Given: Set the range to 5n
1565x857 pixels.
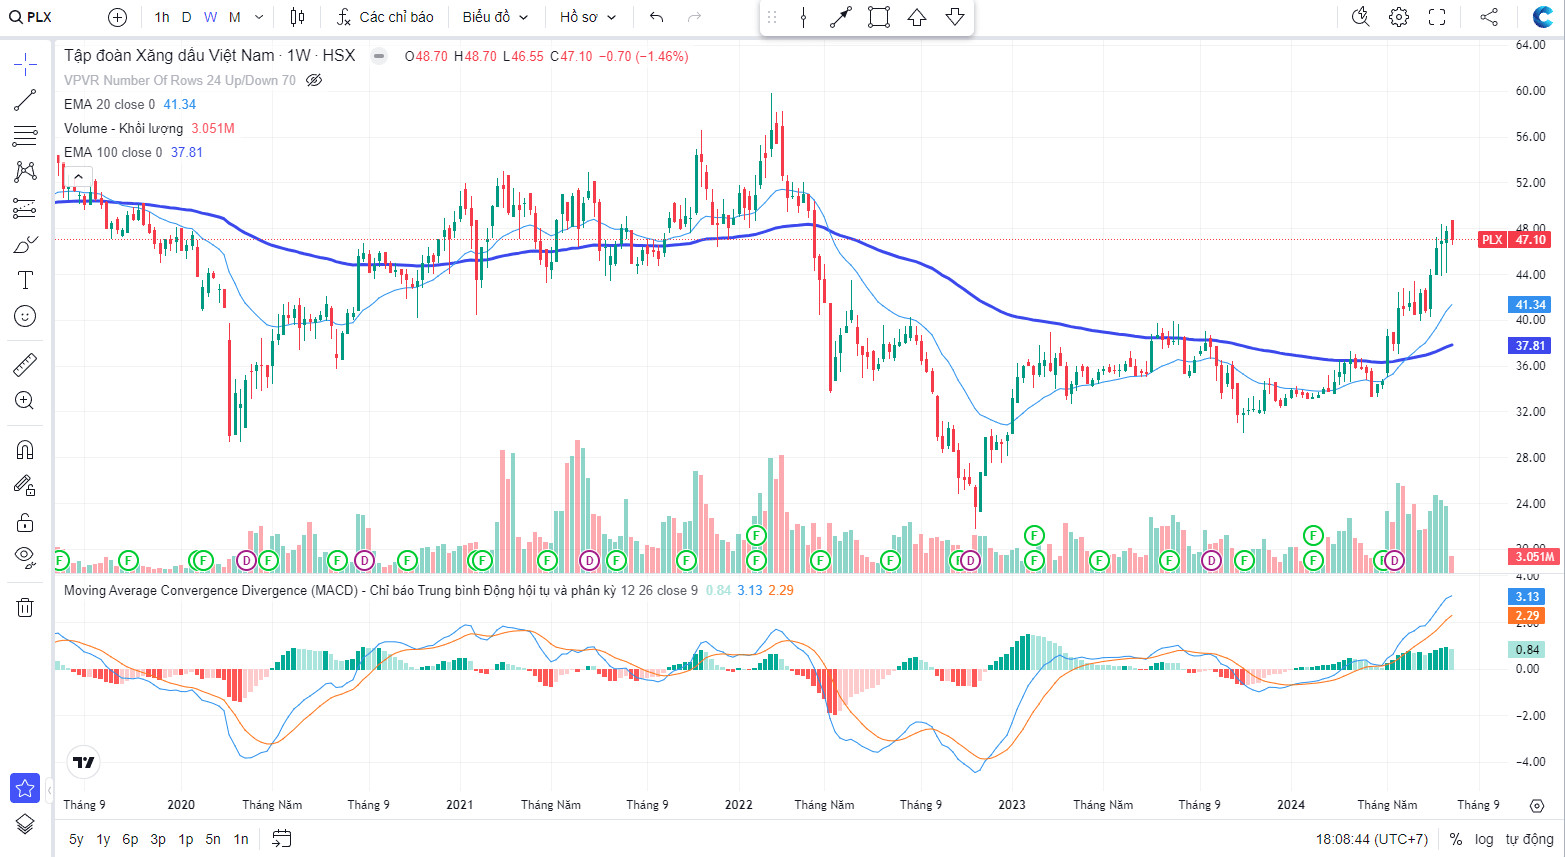Looking at the screenshot, I should point(213,839).
